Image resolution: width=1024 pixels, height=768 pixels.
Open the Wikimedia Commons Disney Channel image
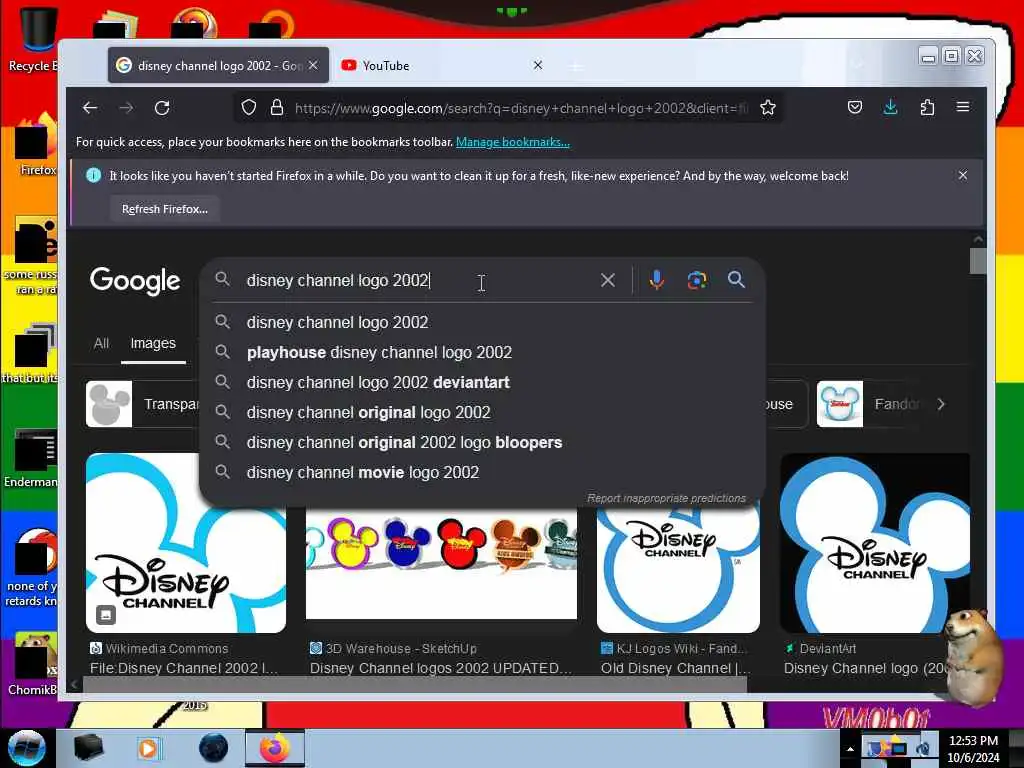tap(186, 543)
